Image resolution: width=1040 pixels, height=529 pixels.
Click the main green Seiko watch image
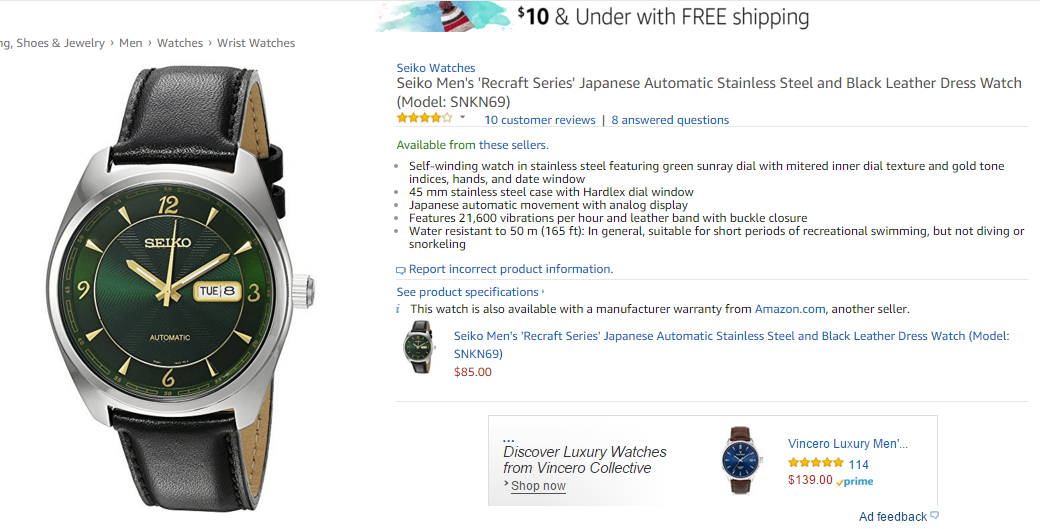coord(179,288)
